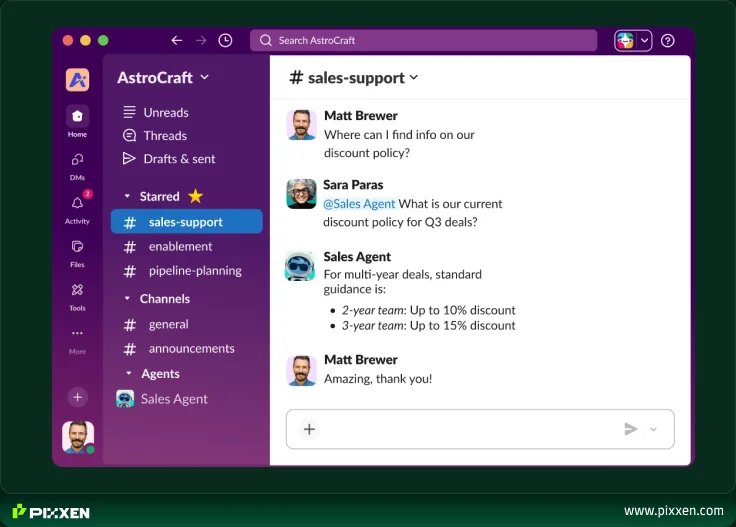Open the Home tab in sidebar
The height and width of the screenshot is (527, 736).
pos(77,121)
